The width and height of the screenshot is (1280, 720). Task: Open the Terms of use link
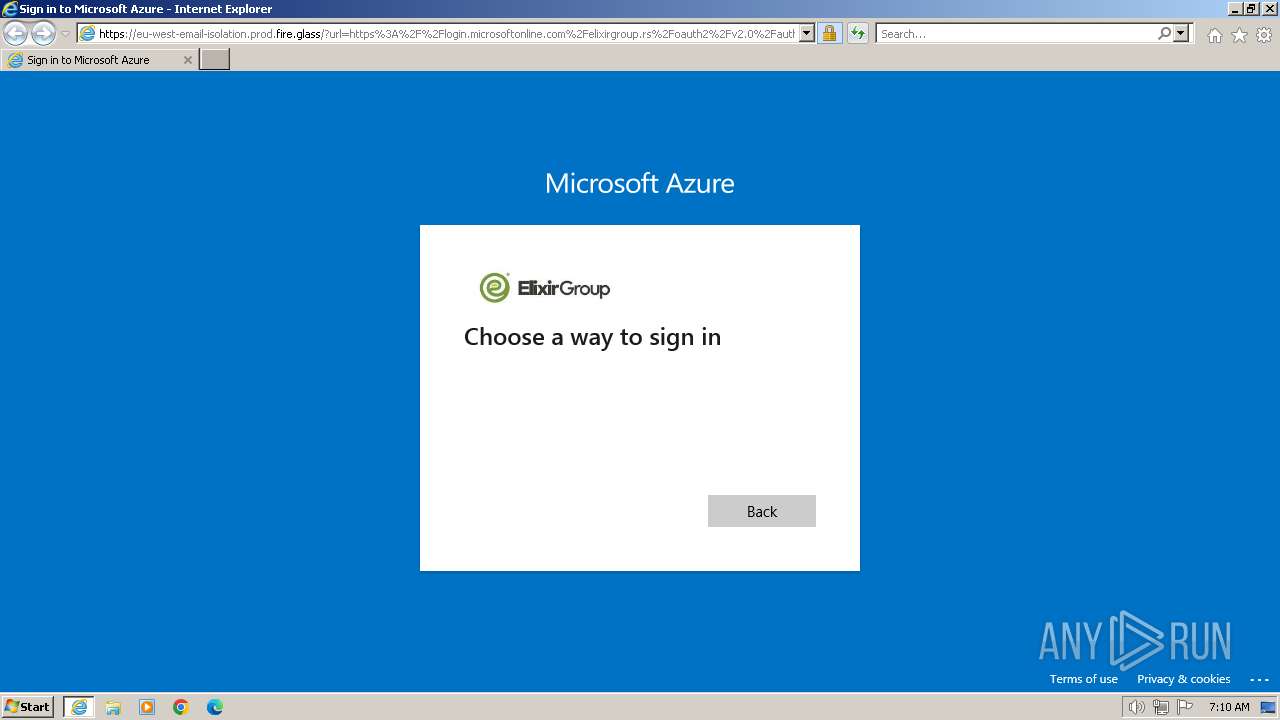point(1083,679)
